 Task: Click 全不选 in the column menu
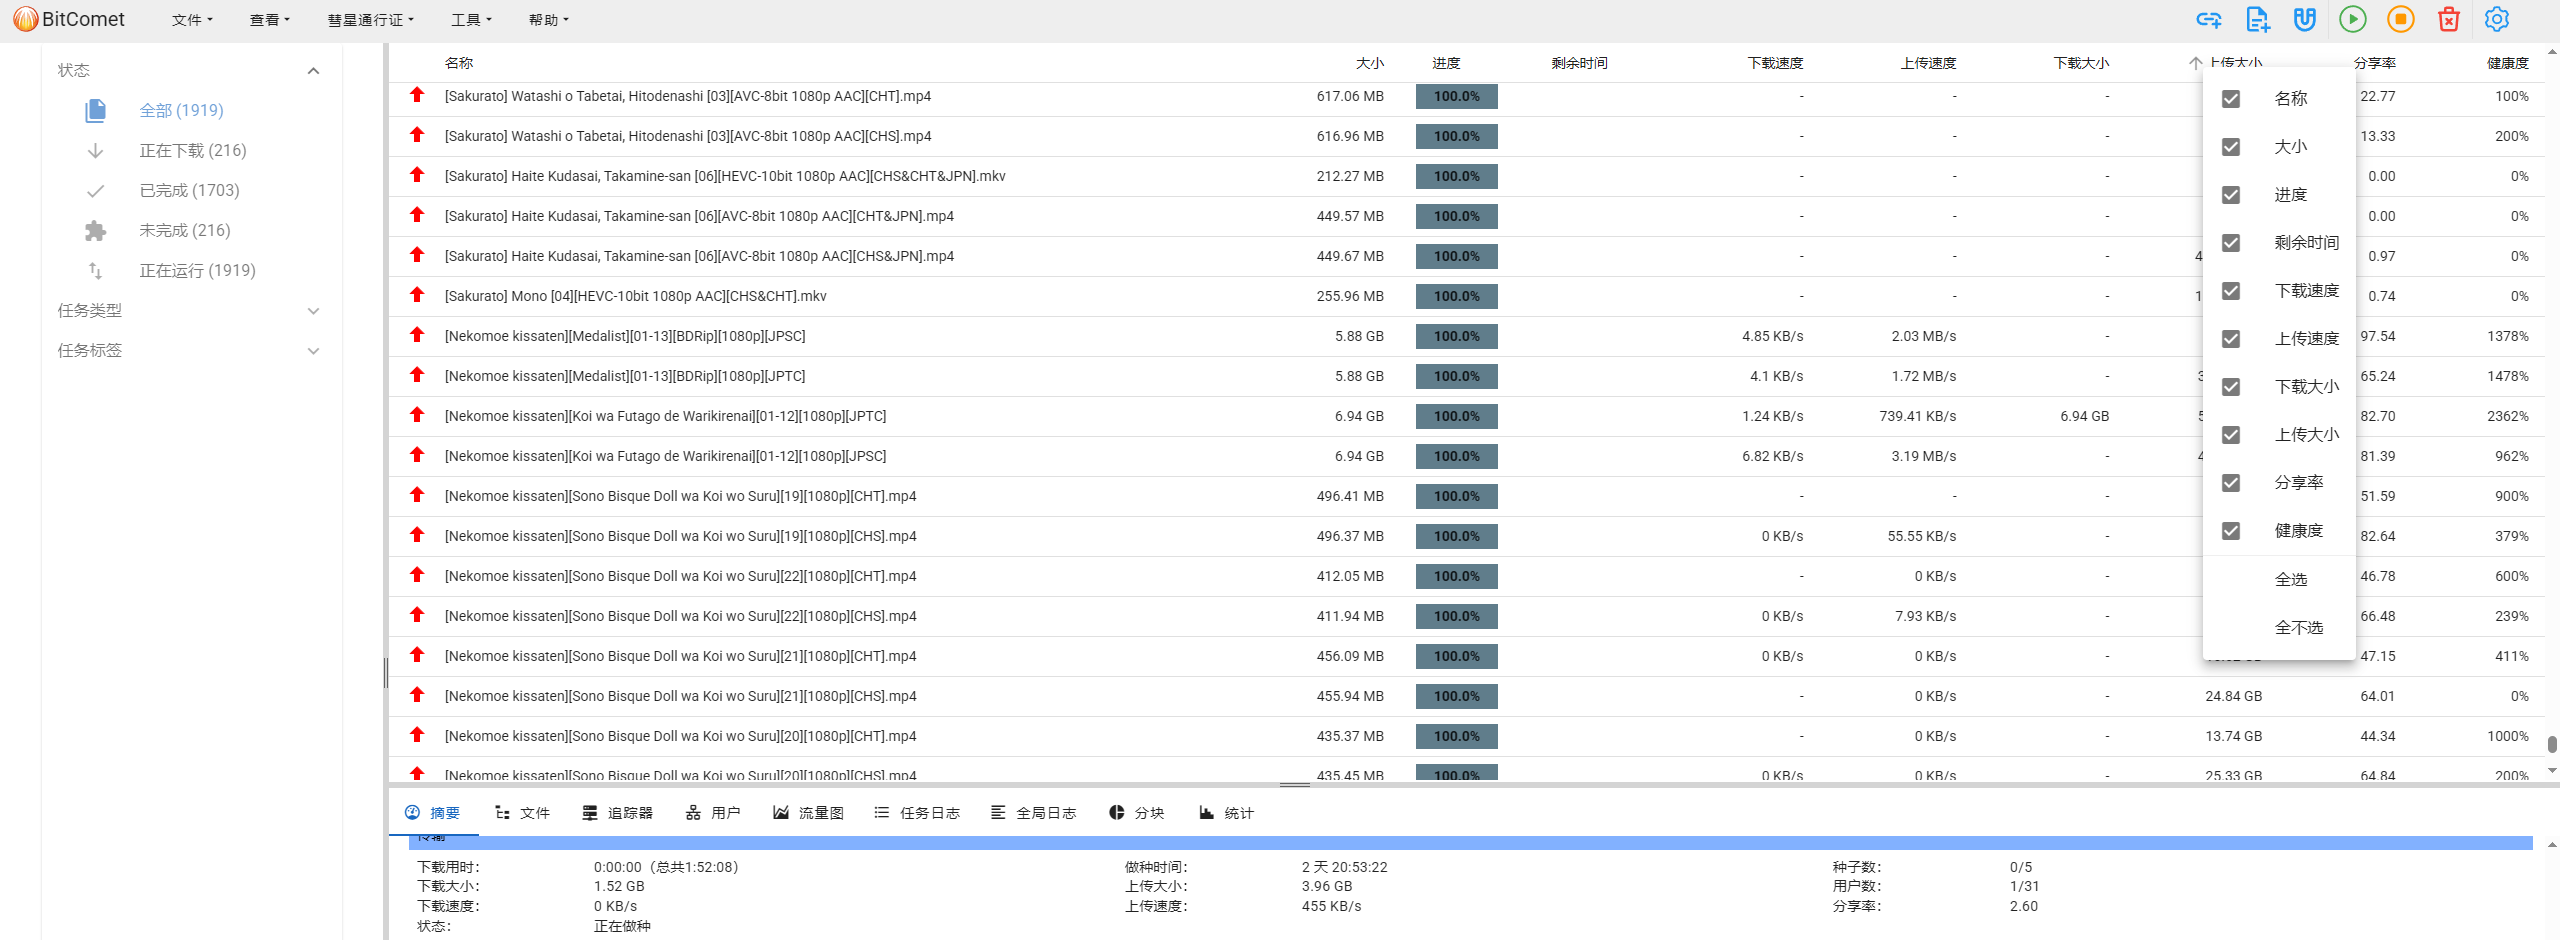[2298, 628]
